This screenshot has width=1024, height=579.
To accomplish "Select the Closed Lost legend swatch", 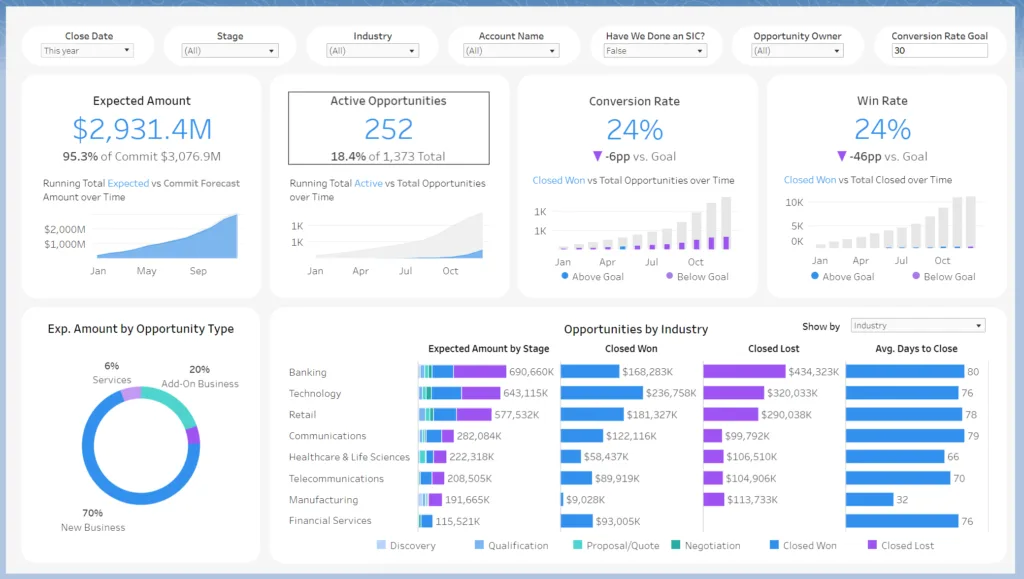I will (x=872, y=545).
